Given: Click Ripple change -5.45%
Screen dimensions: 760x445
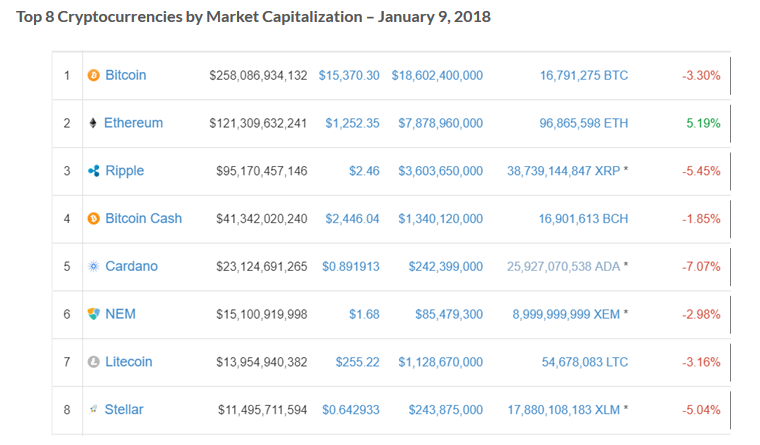Looking at the screenshot, I should click(701, 171).
